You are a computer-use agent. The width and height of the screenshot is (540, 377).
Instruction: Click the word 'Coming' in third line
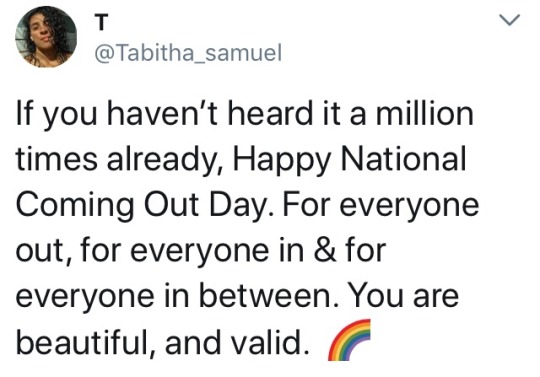coord(75,207)
